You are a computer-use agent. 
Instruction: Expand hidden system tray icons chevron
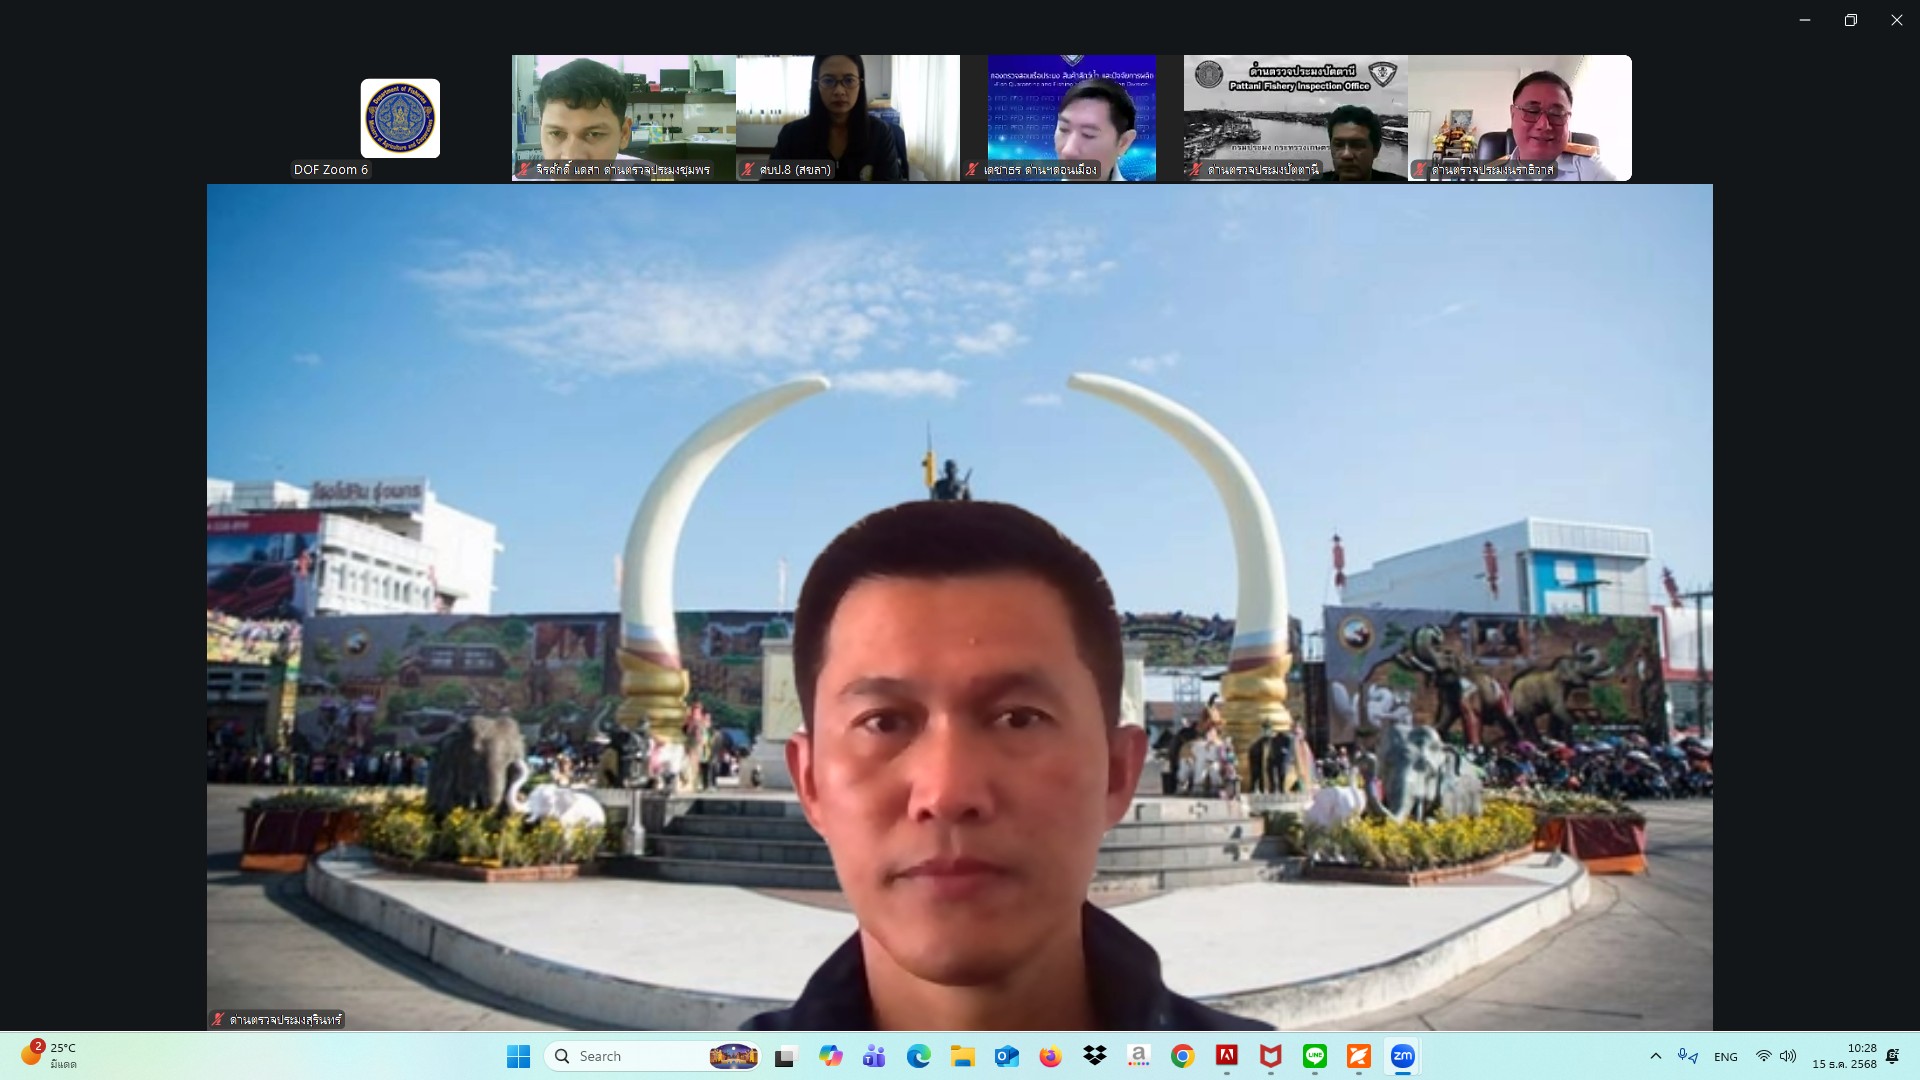1655,1056
